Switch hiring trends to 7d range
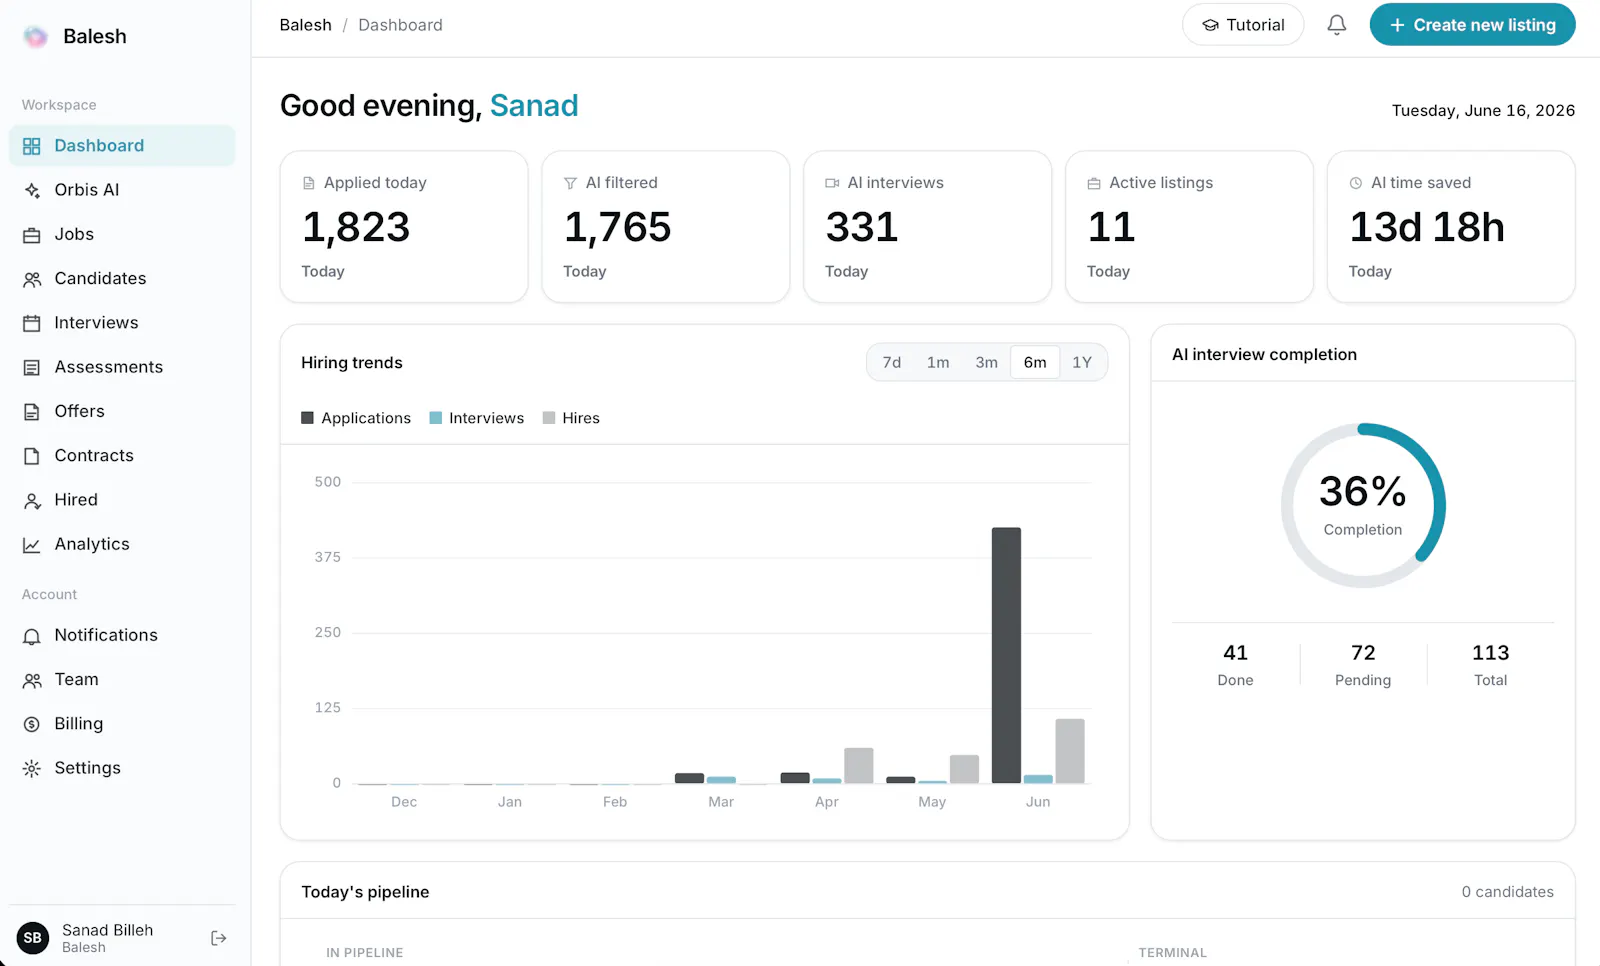Viewport: 1600px width, 966px height. coord(891,362)
